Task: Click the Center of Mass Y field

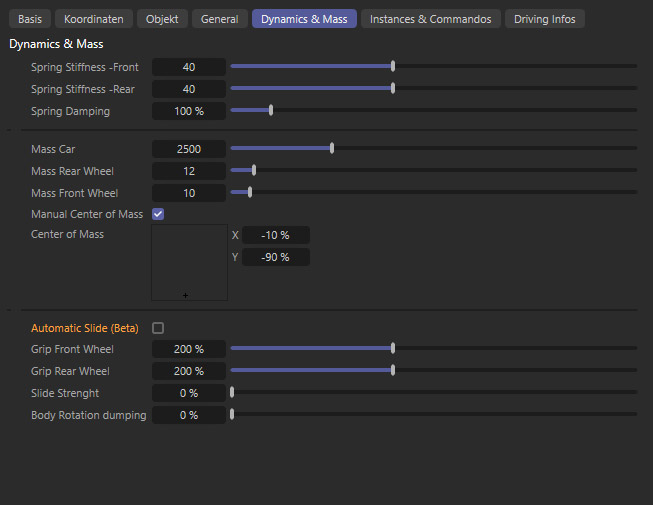Action: (x=275, y=257)
